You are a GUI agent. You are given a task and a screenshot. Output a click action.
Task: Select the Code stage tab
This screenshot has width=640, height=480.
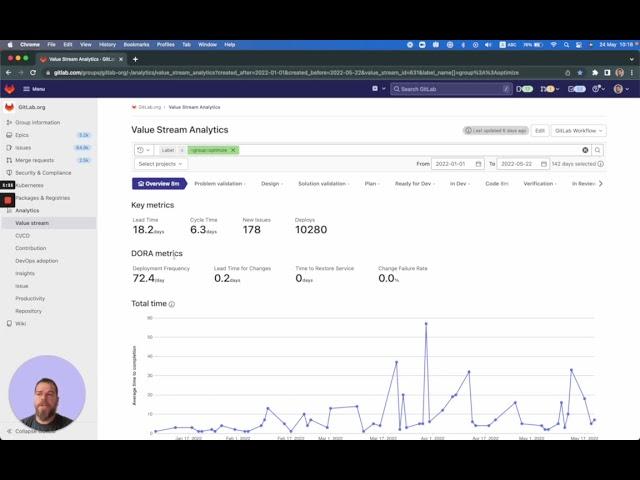497,184
